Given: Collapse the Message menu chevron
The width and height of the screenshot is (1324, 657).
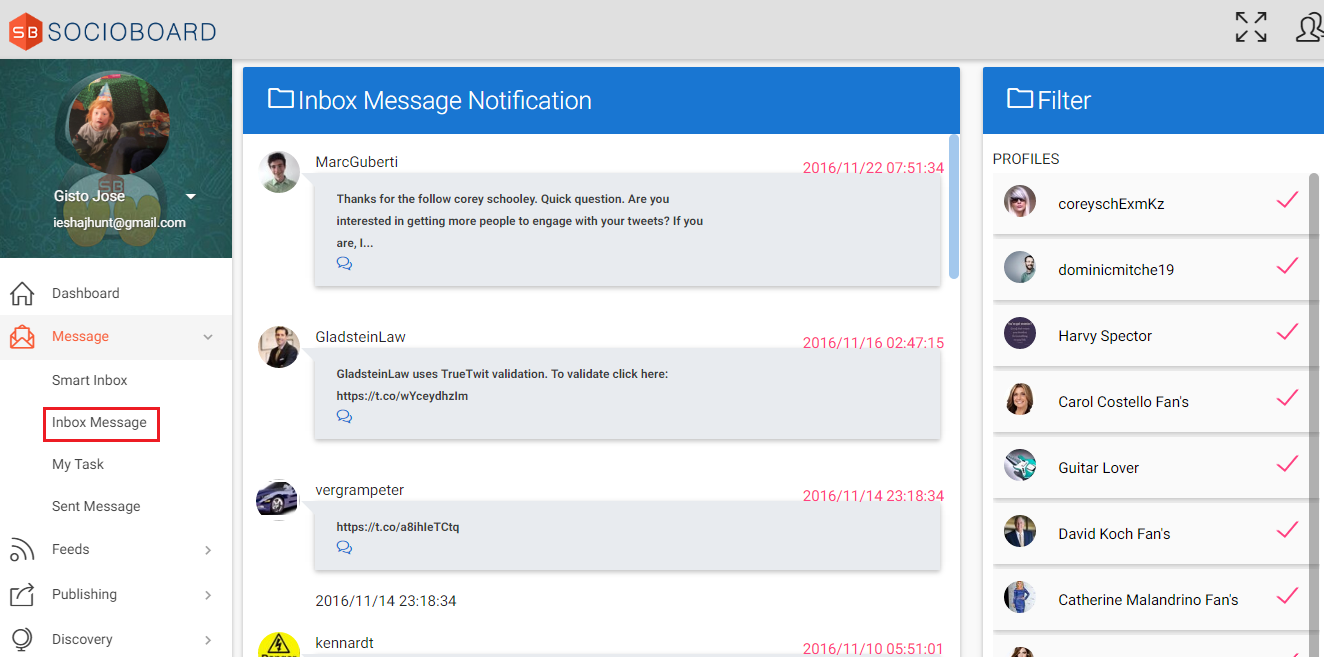Looking at the screenshot, I should pos(208,338).
